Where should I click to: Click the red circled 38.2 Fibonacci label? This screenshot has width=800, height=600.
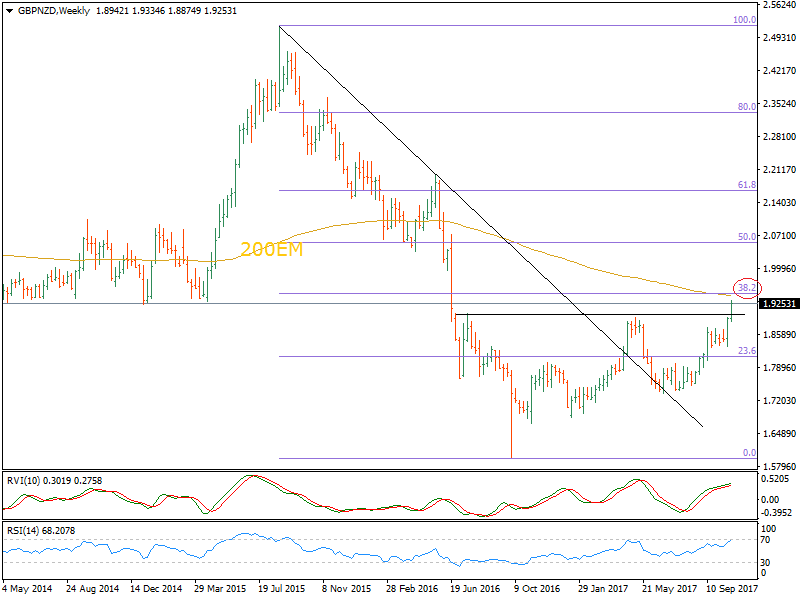click(747, 287)
